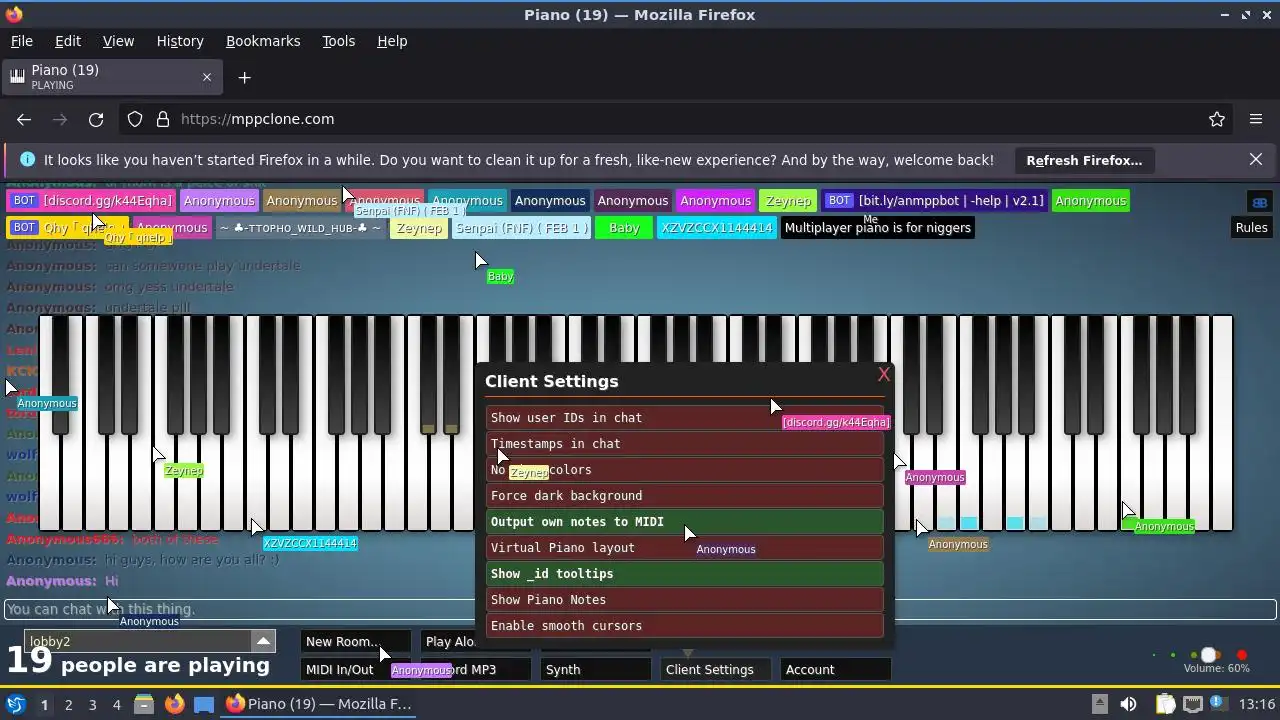The height and width of the screenshot is (720, 1280).
Task: Toggle the No chat colors setting
Action: 685,470
